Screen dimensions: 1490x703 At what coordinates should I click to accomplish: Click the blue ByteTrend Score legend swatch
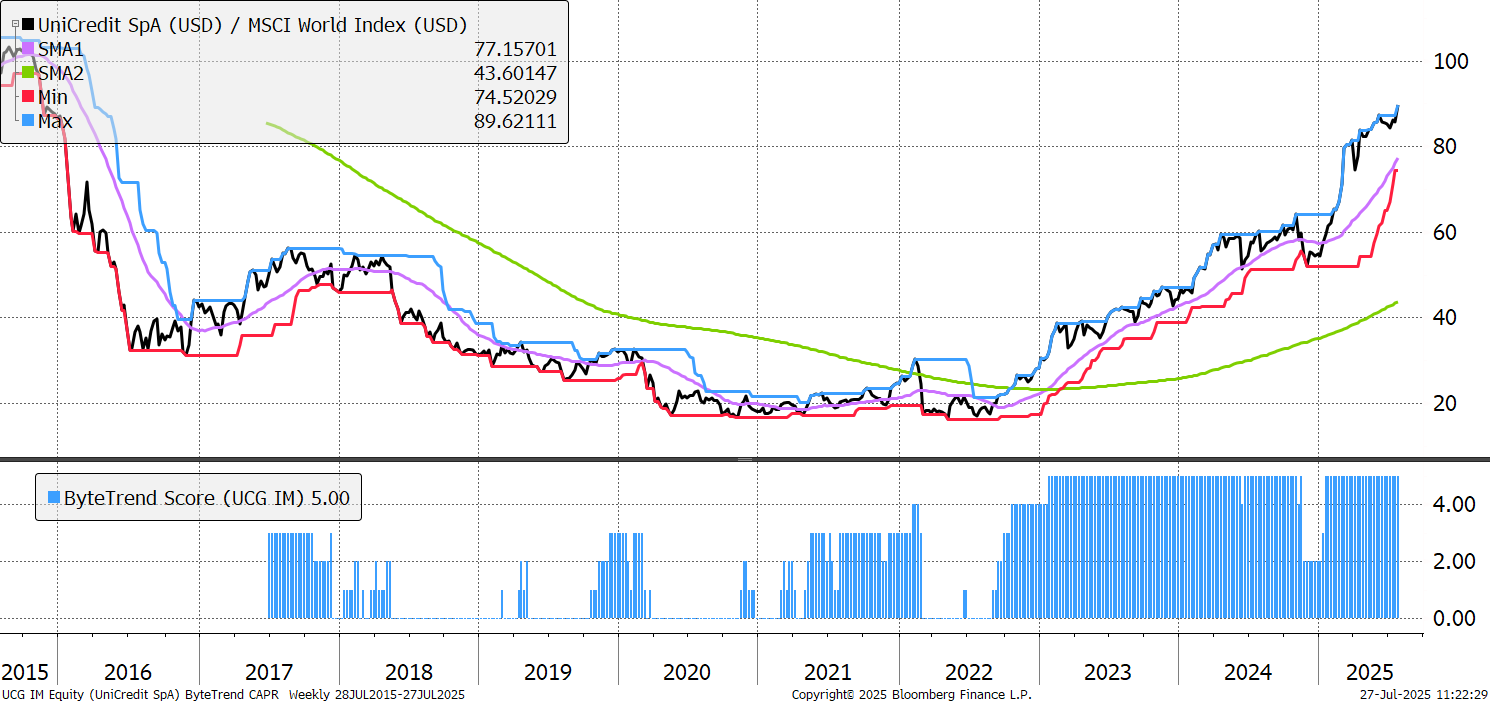pyautogui.click(x=53, y=497)
